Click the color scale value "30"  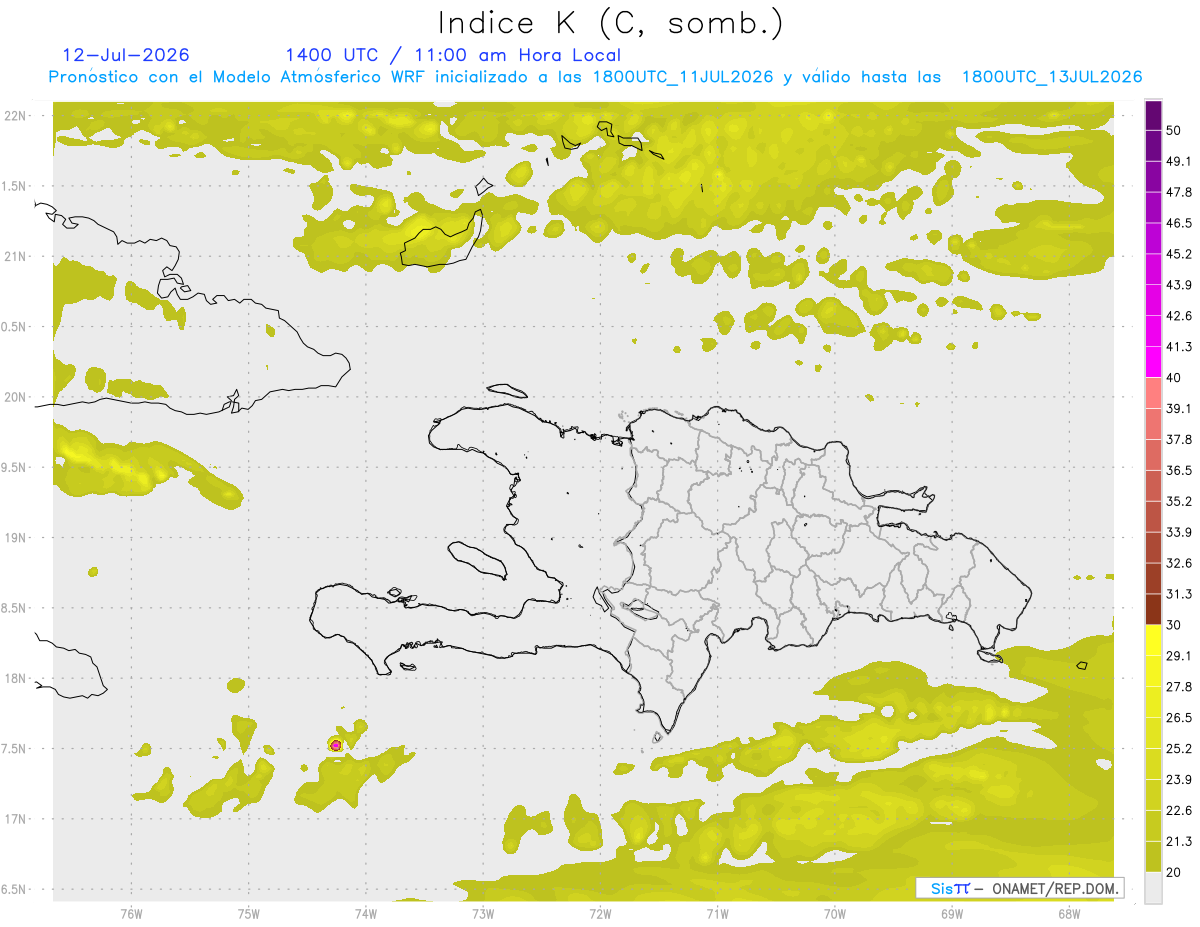tap(1174, 625)
